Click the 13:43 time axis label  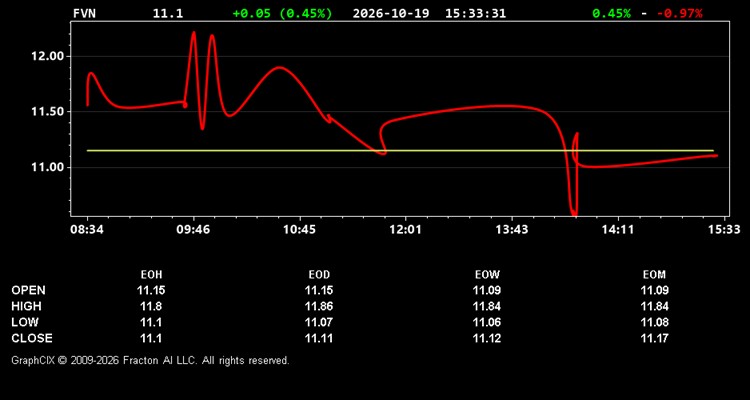coord(512,230)
